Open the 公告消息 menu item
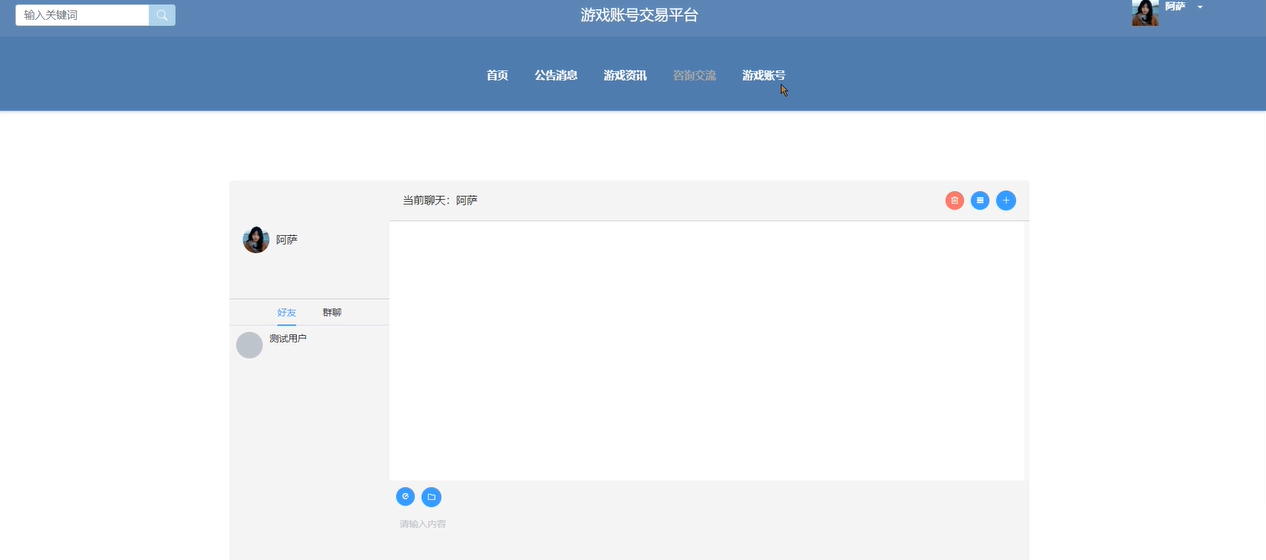This screenshot has width=1266, height=560. (556, 75)
